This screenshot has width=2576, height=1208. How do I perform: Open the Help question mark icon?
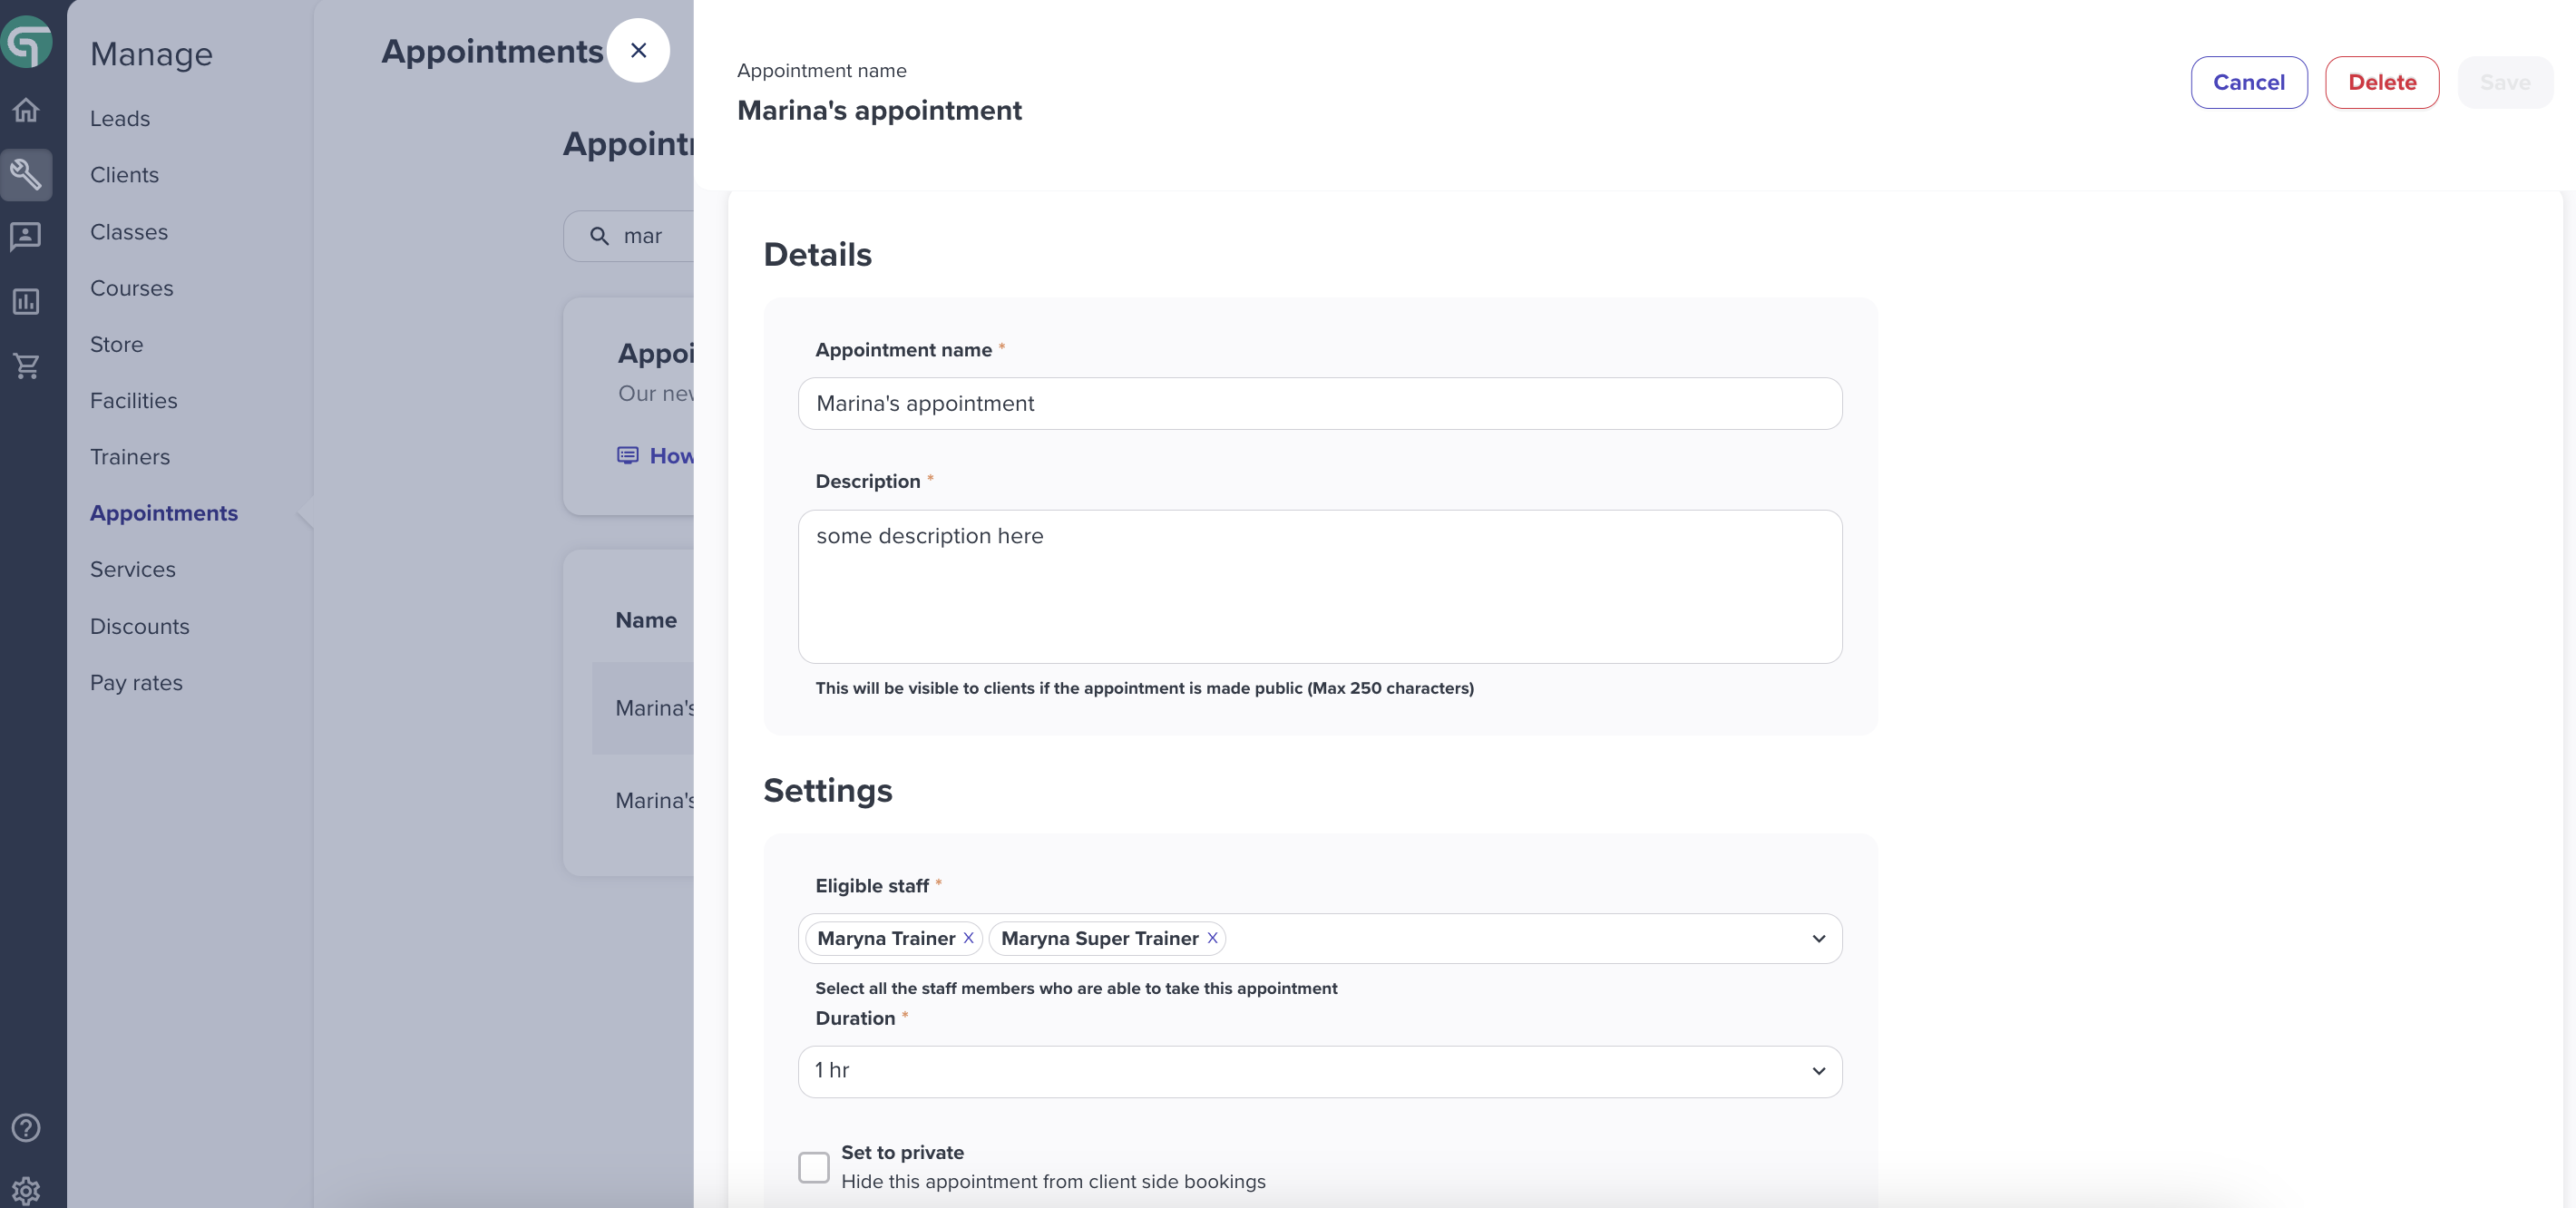click(x=26, y=1128)
